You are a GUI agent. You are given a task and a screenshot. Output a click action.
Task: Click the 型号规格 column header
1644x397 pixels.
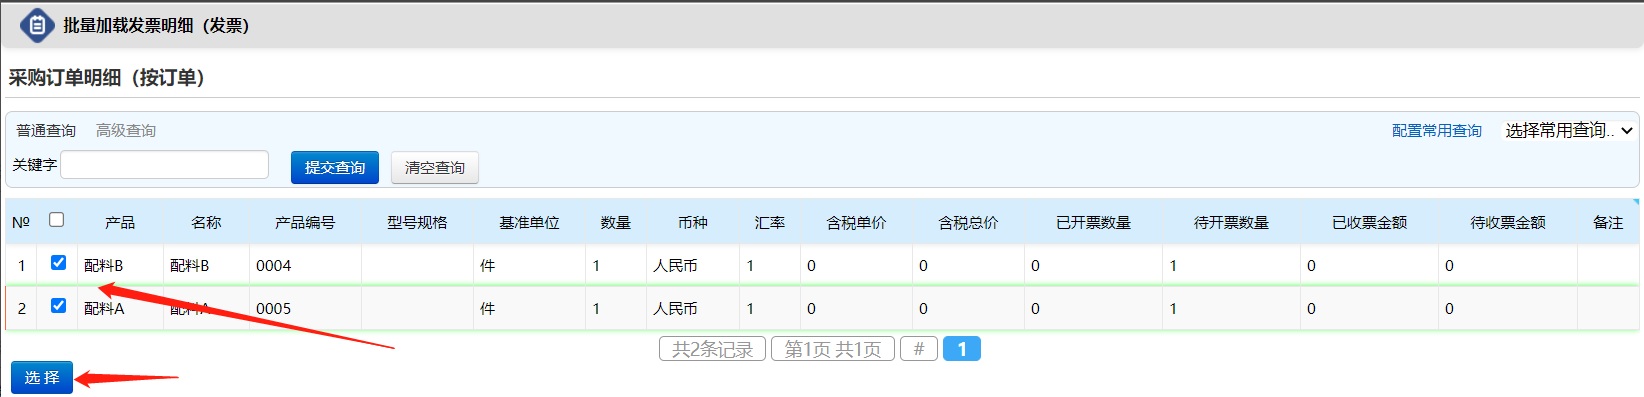(417, 223)
